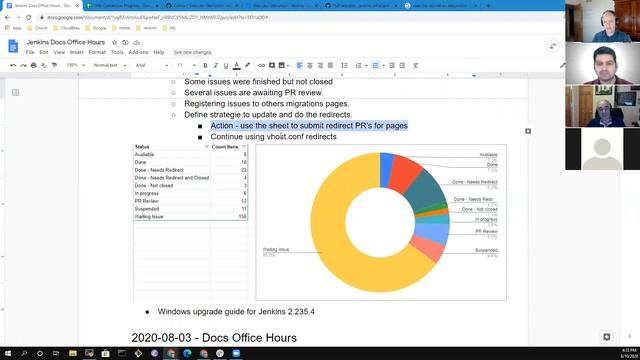Click the Move document folder icon
The height and width of the screenshot is (360, 640).
pyautogui.click(x=125, y=42)
